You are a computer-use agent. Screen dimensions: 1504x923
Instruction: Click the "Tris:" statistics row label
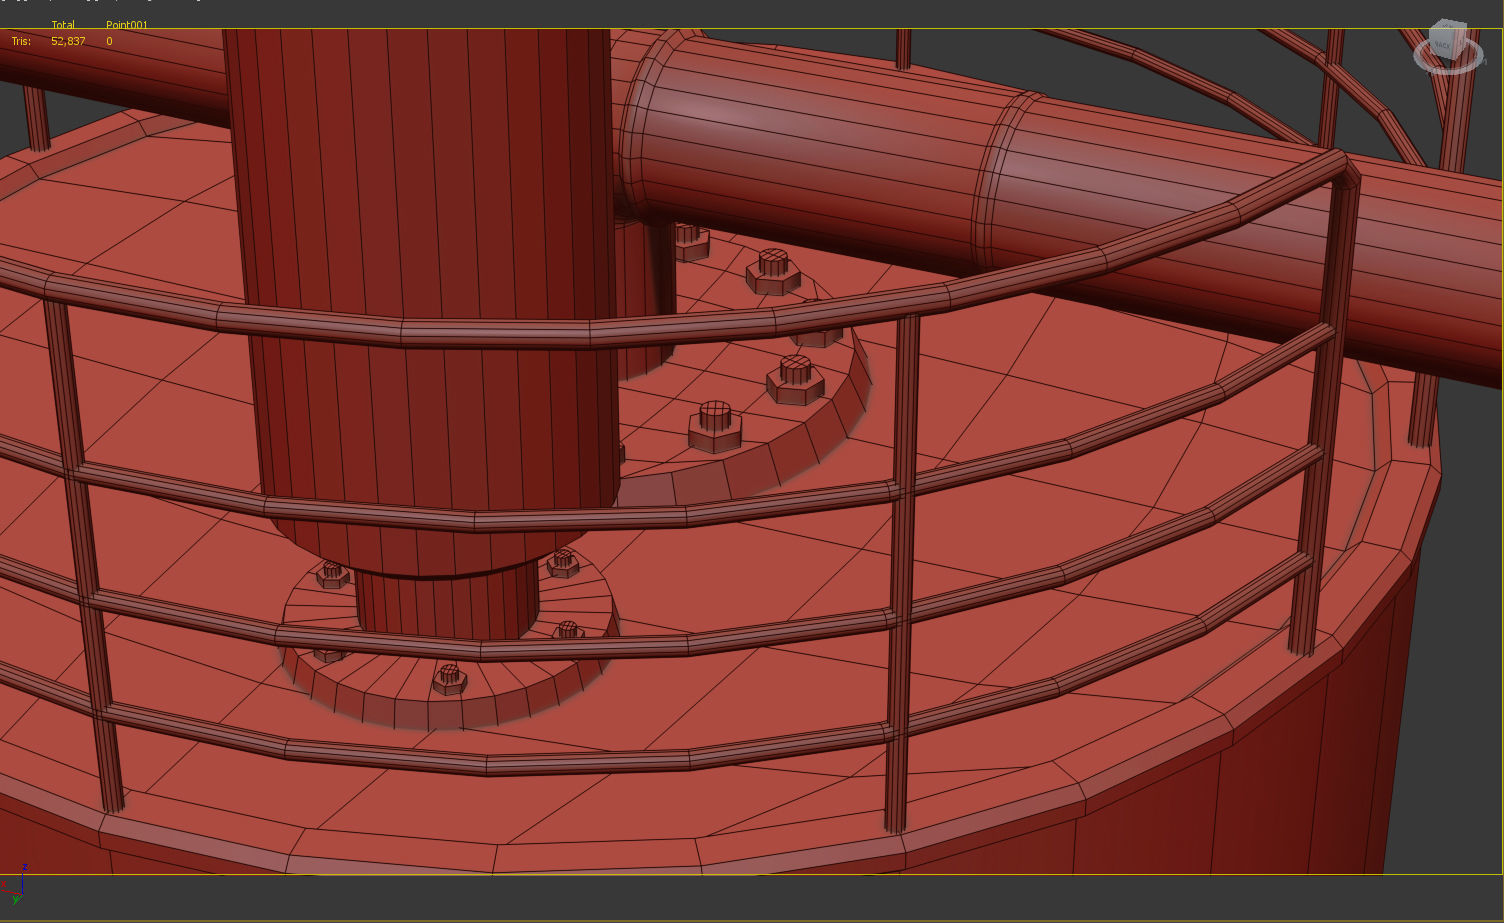click(x=21, y=41)
